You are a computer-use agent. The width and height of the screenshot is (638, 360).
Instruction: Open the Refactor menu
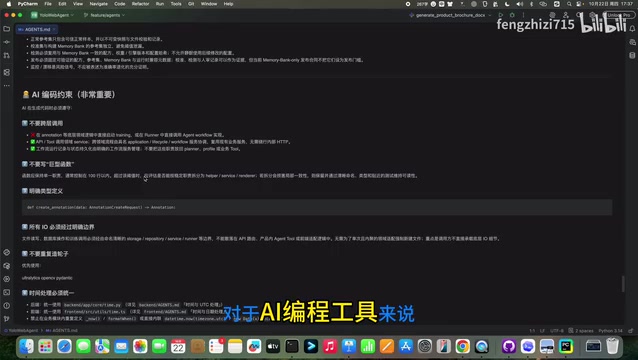[140, 4]
